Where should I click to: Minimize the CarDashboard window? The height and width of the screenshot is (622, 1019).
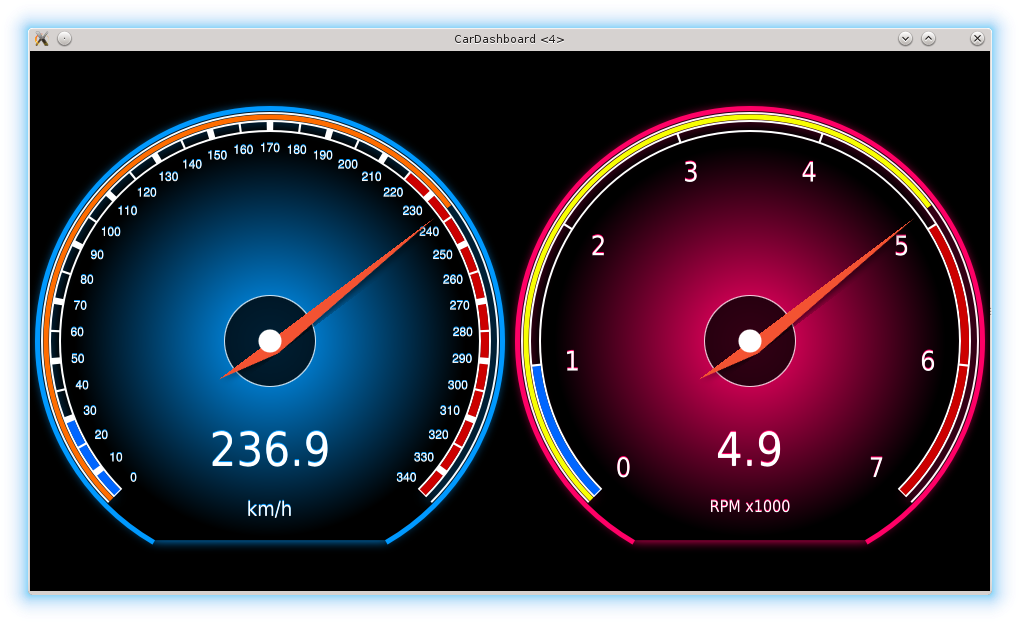coord(905,39)
